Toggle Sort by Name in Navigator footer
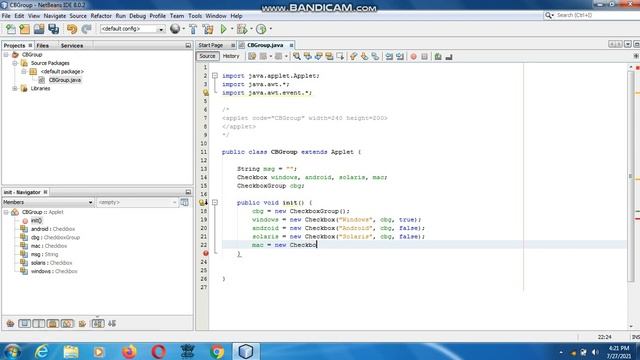Screen dimensions: 640x360 [98, 324]
